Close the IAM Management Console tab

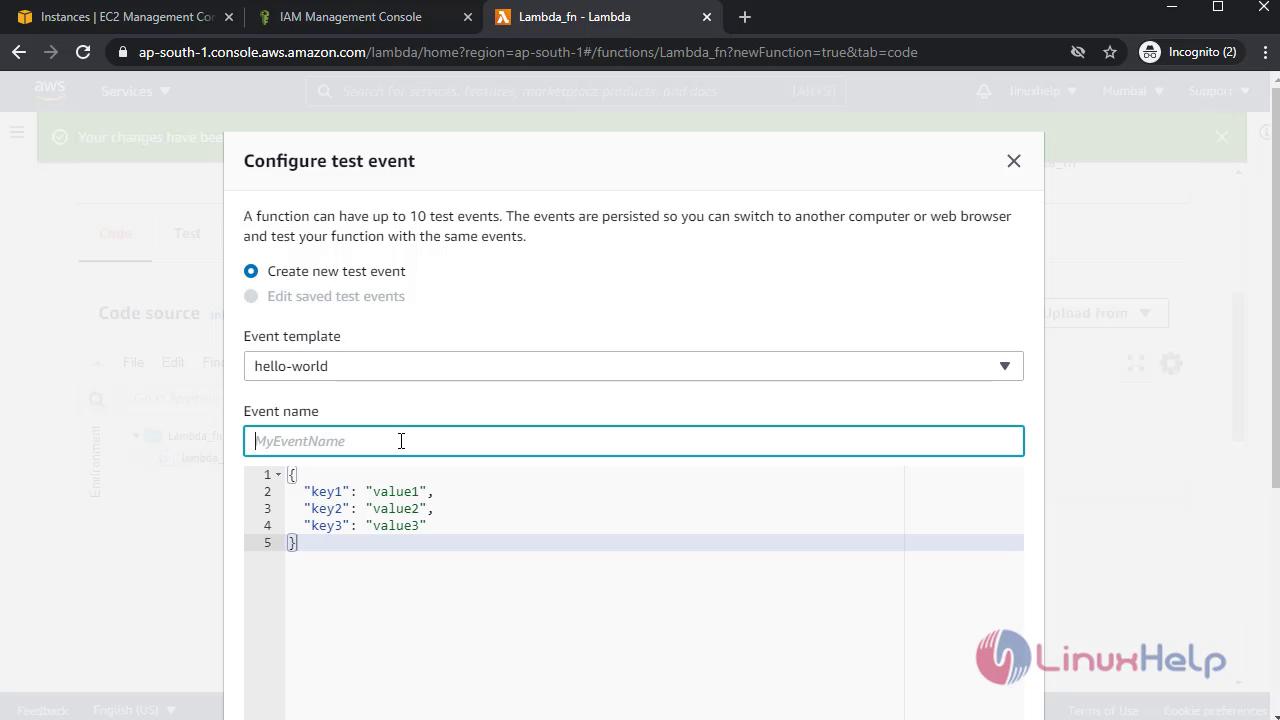click(468, 17)
